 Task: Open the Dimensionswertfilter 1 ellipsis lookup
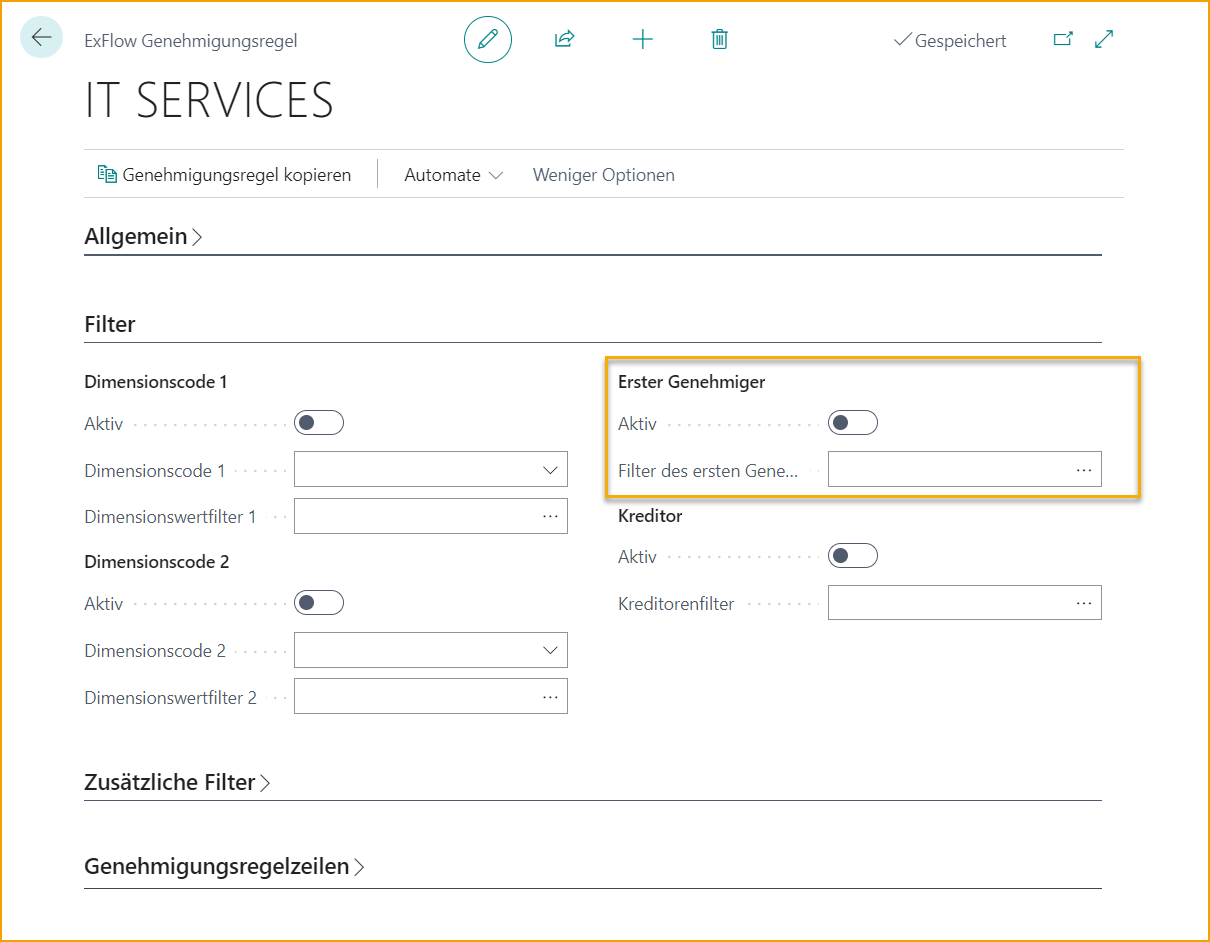[550, 515]
